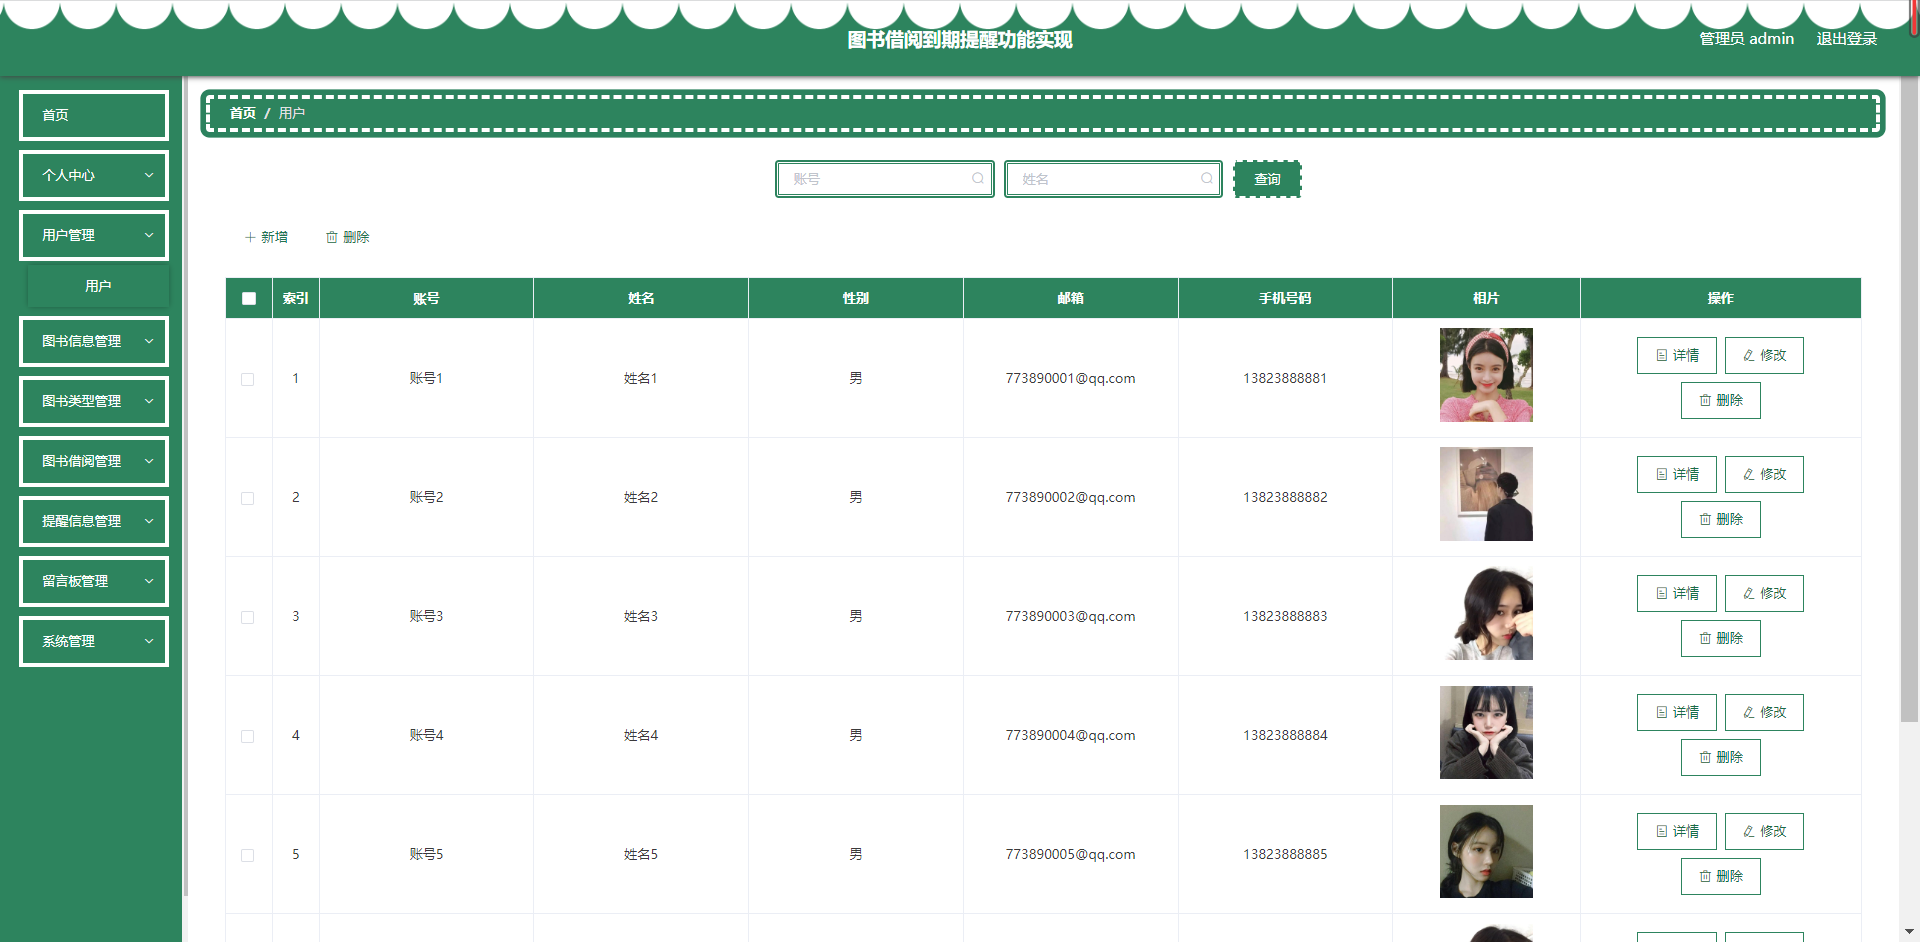Focus the 账号 search input field

point(885,179)
